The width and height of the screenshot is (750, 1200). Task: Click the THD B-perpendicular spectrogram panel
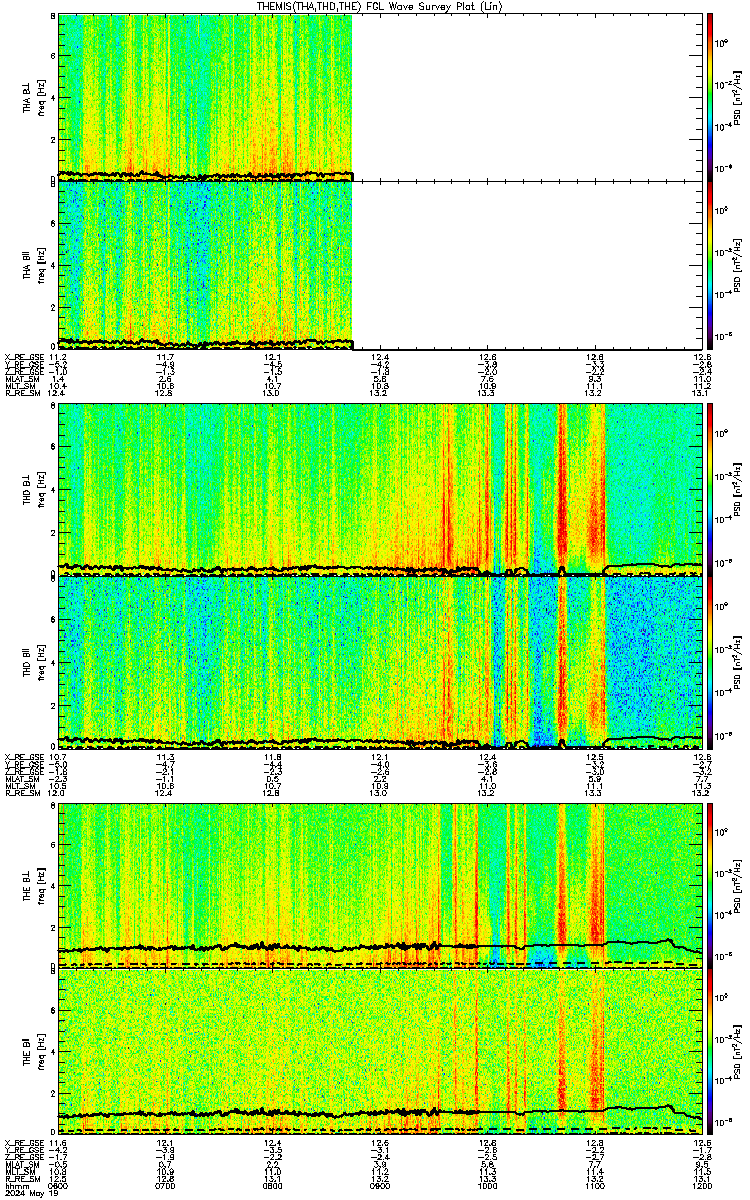click(x=381, y=489)
